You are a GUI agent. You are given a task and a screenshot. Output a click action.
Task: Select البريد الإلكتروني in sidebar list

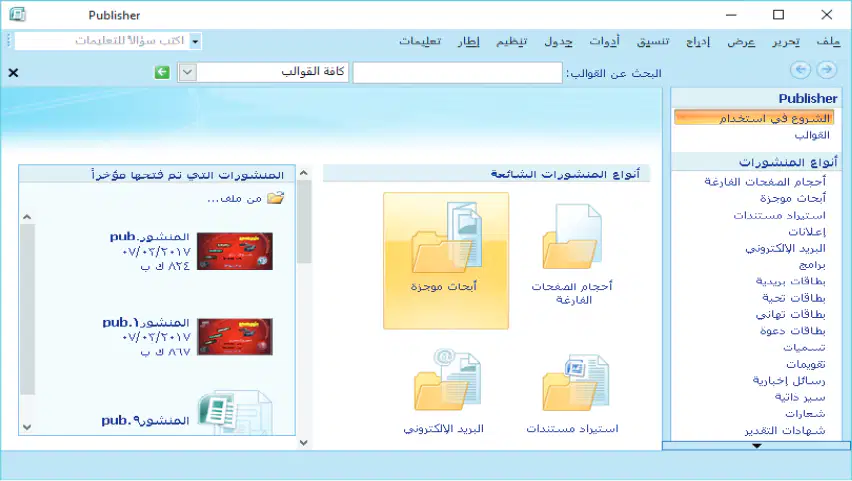[786, 248]
